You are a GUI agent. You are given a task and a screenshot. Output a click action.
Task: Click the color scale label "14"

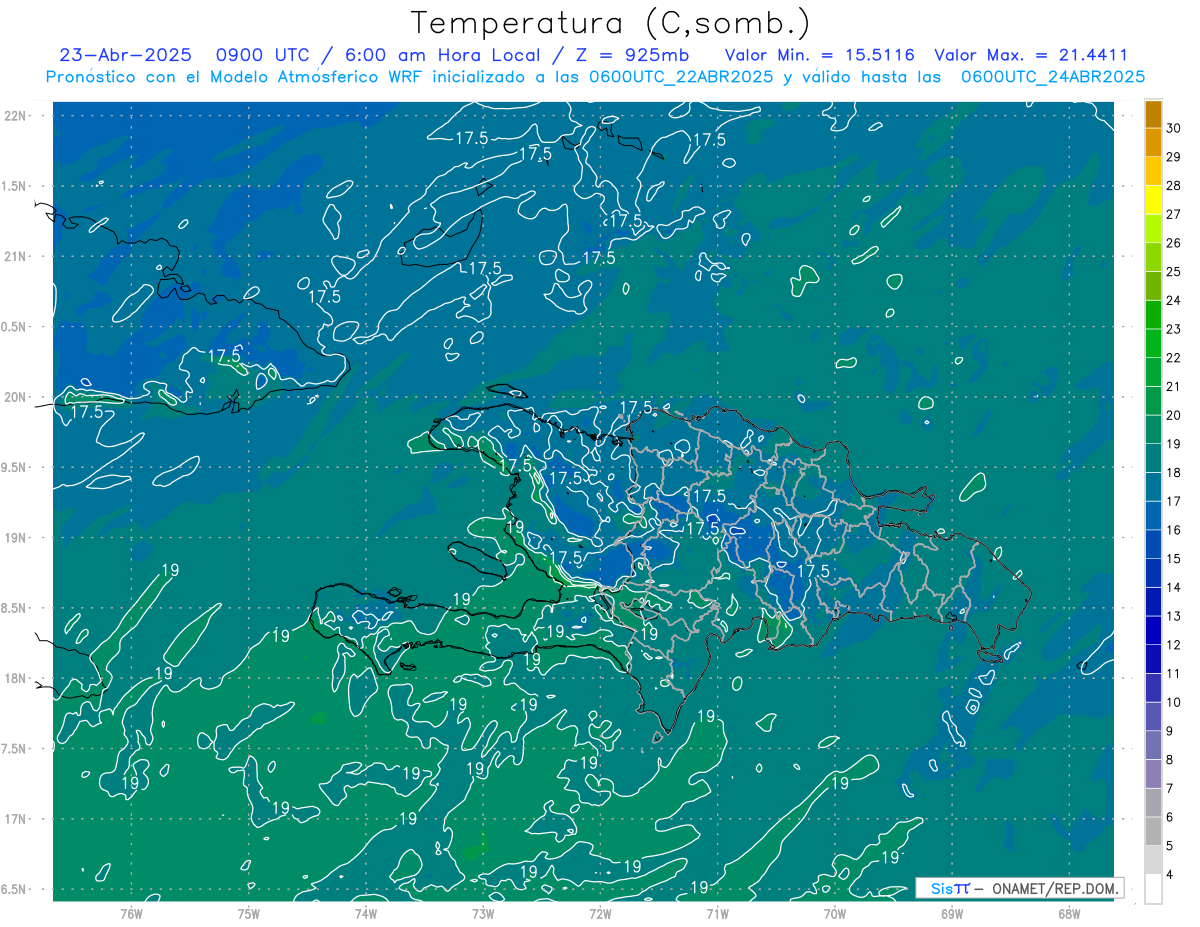pos(1174,587)
